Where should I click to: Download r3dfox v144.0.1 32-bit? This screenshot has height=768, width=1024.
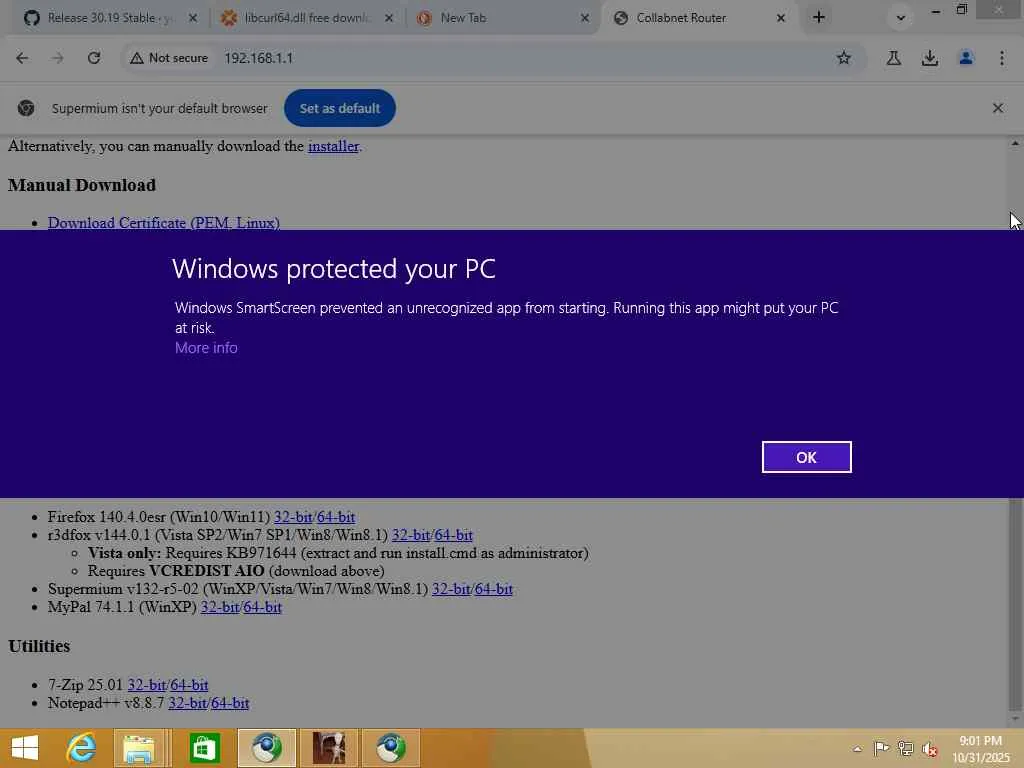[x=410, y=535]
